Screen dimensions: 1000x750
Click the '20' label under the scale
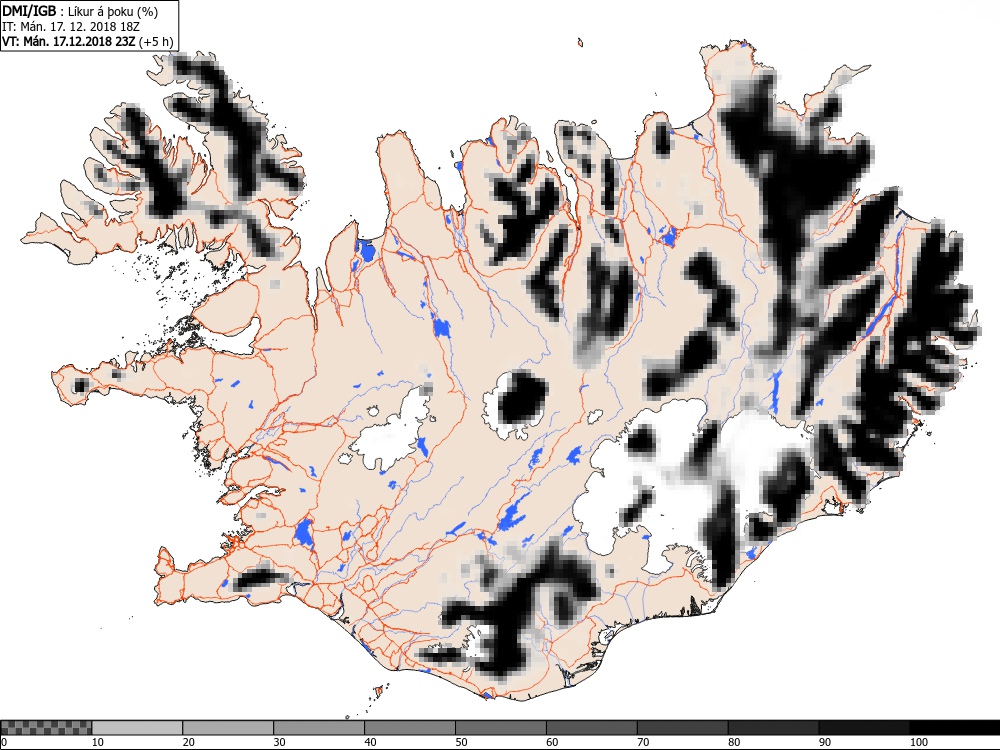(x=189, y=742)
